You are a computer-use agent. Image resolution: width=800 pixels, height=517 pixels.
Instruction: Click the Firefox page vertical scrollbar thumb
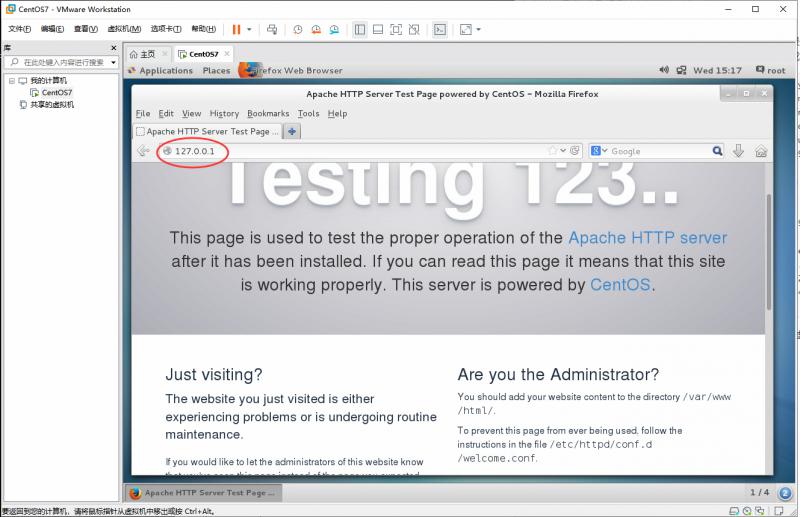click(769, 252)
